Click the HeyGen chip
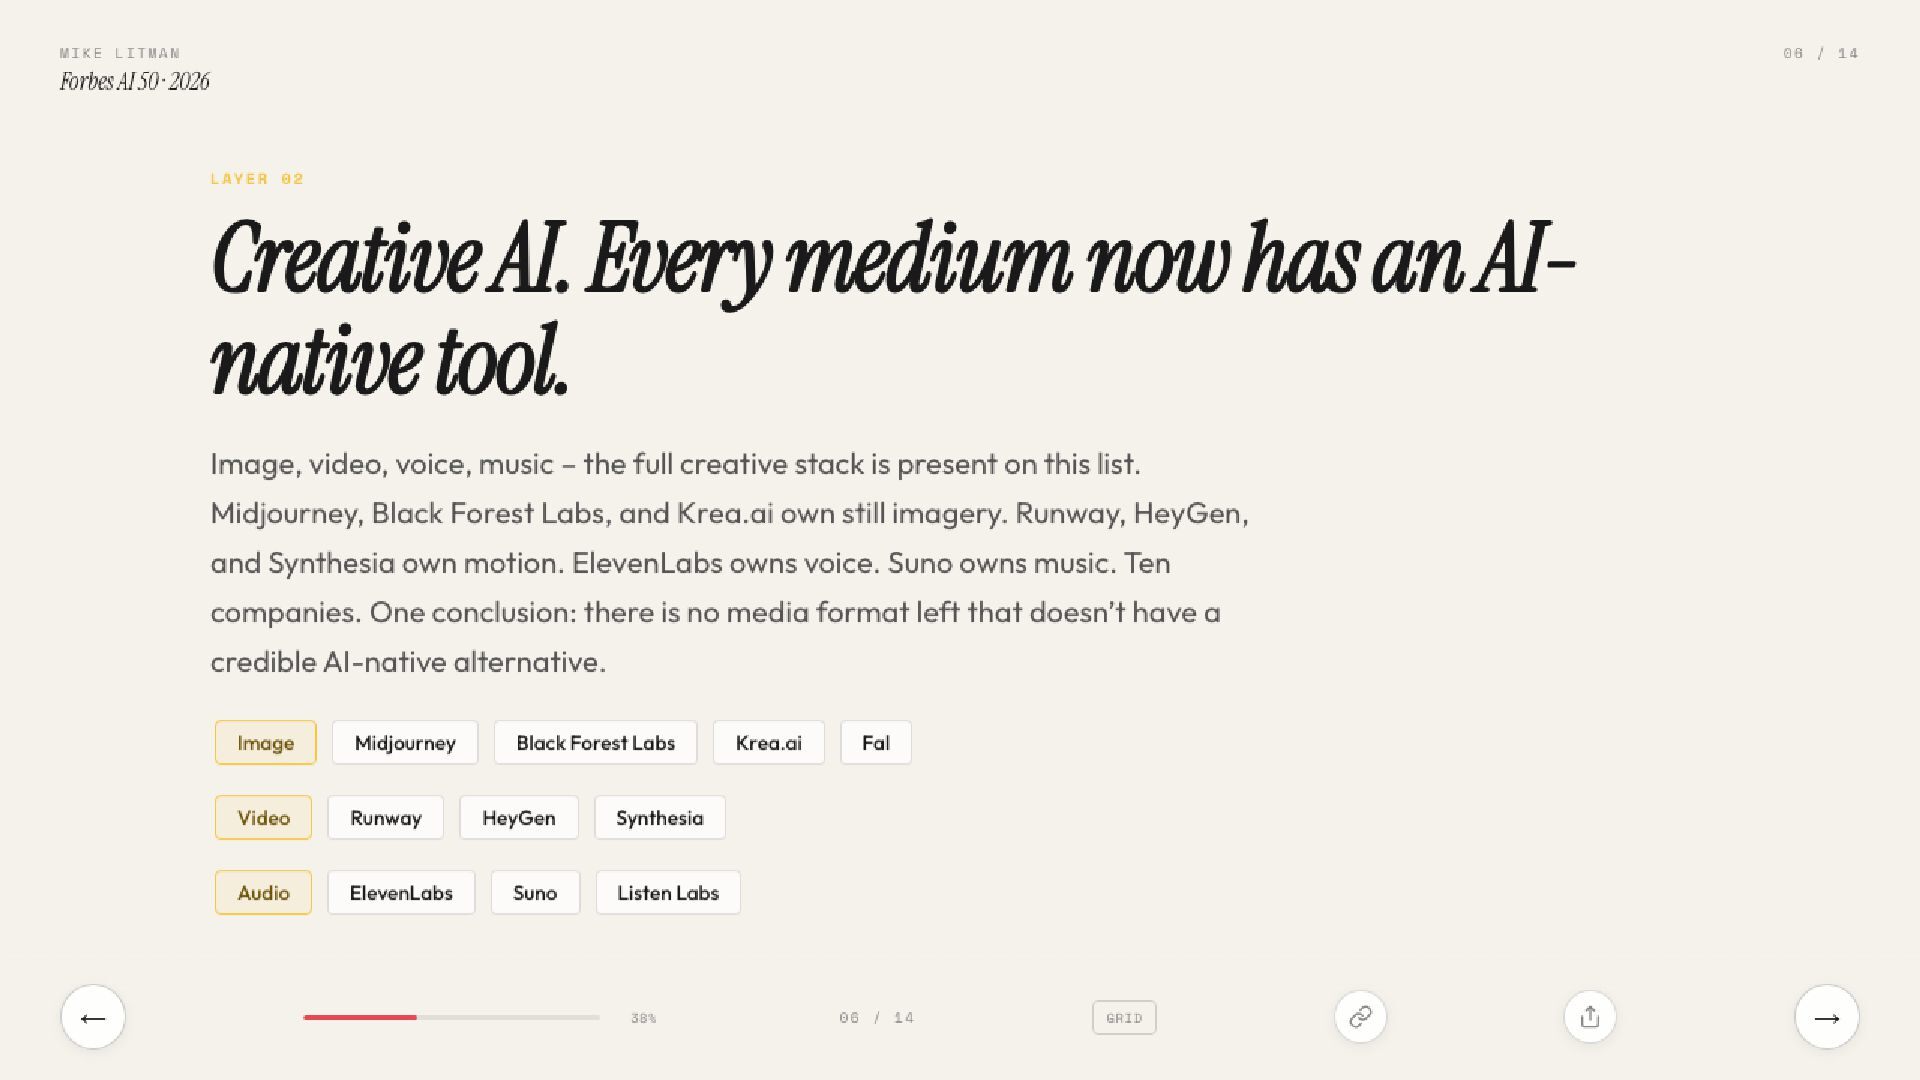Viewport: 1920px width, 1080px height. pyautogui.click(x=518, y=818)
